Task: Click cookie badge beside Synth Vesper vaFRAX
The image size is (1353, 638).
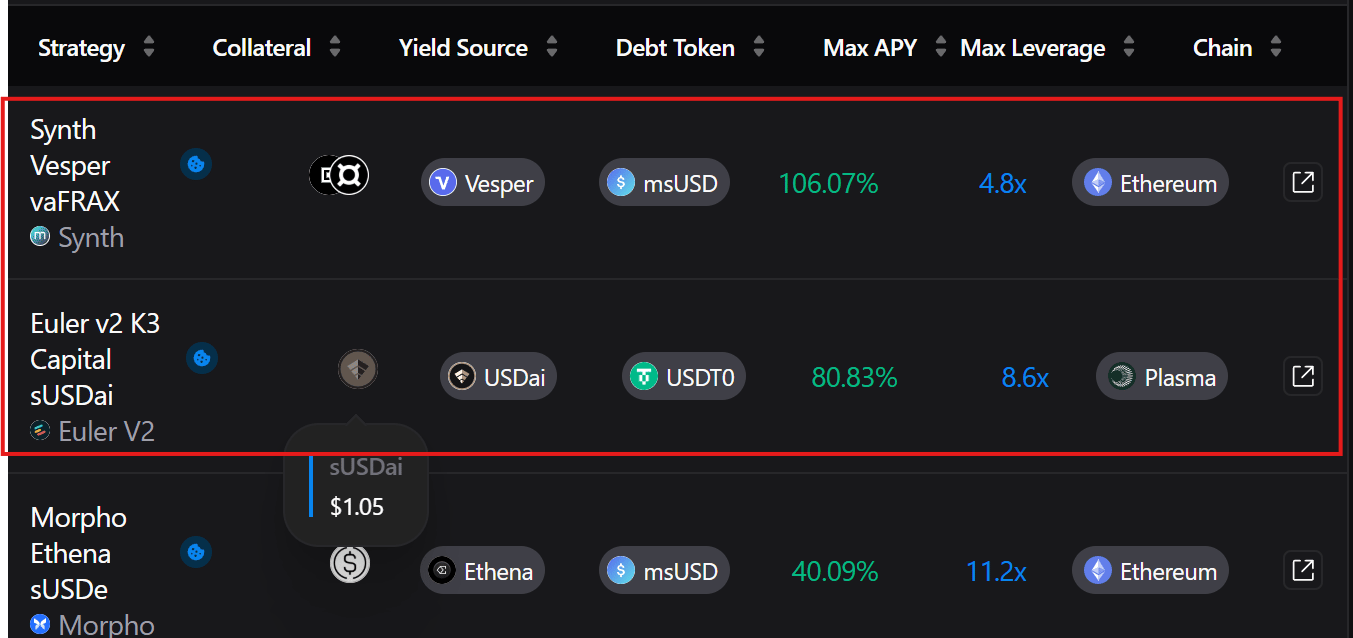Action: coord(196,164)
